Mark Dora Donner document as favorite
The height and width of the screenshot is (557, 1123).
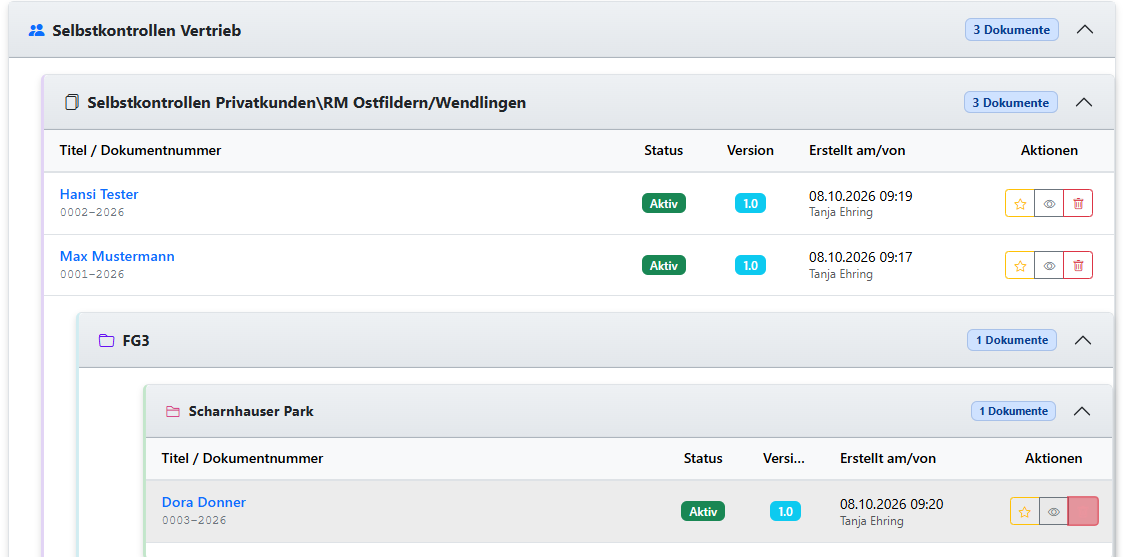pyautogui.click(x=1025, y=511)
